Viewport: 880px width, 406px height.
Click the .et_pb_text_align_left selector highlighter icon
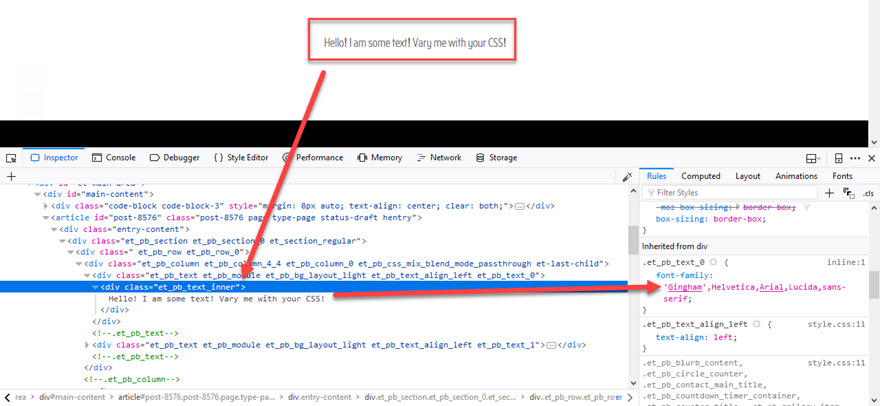(757, 324)
